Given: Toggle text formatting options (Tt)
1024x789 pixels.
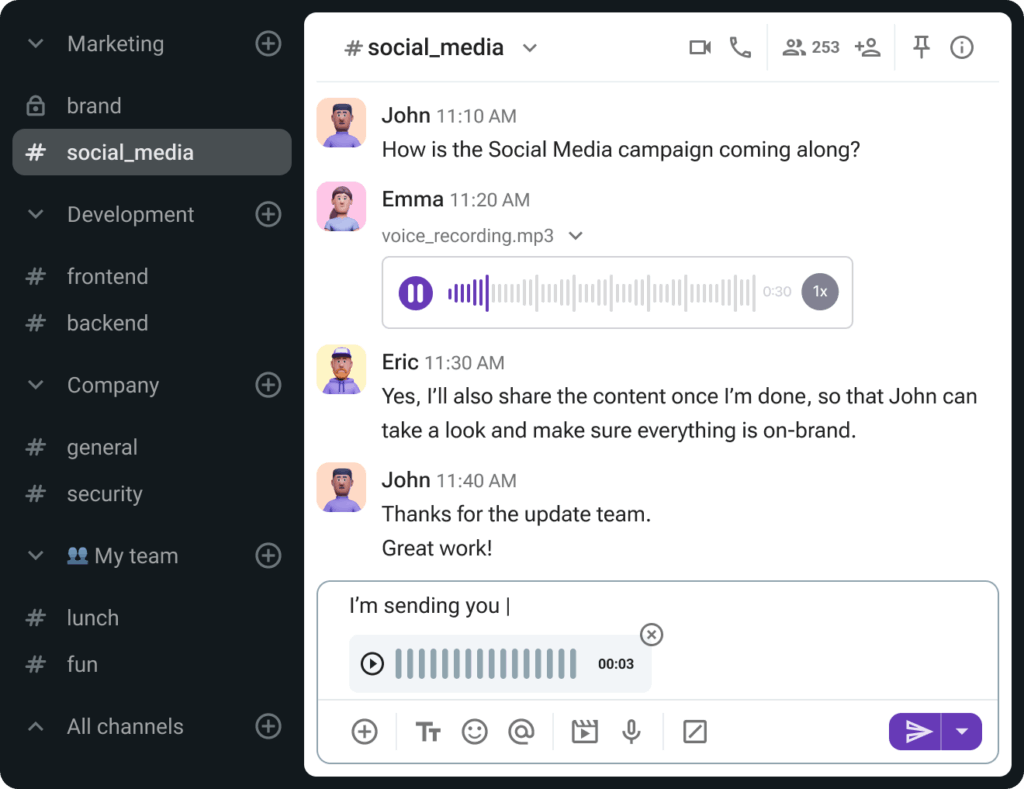Looking at the screenshot, I should pyautogui.click(x=428, y=732).
